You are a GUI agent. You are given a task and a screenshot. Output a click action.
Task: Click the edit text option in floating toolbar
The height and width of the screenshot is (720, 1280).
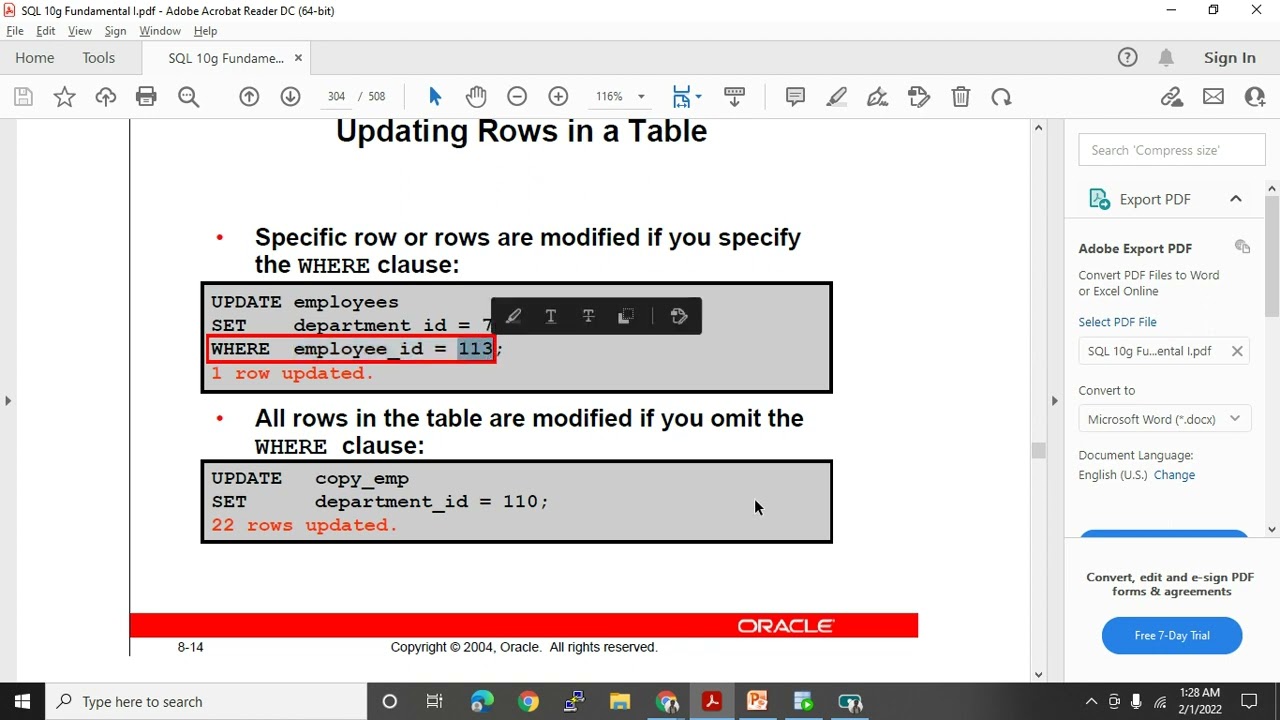(679, 317)
